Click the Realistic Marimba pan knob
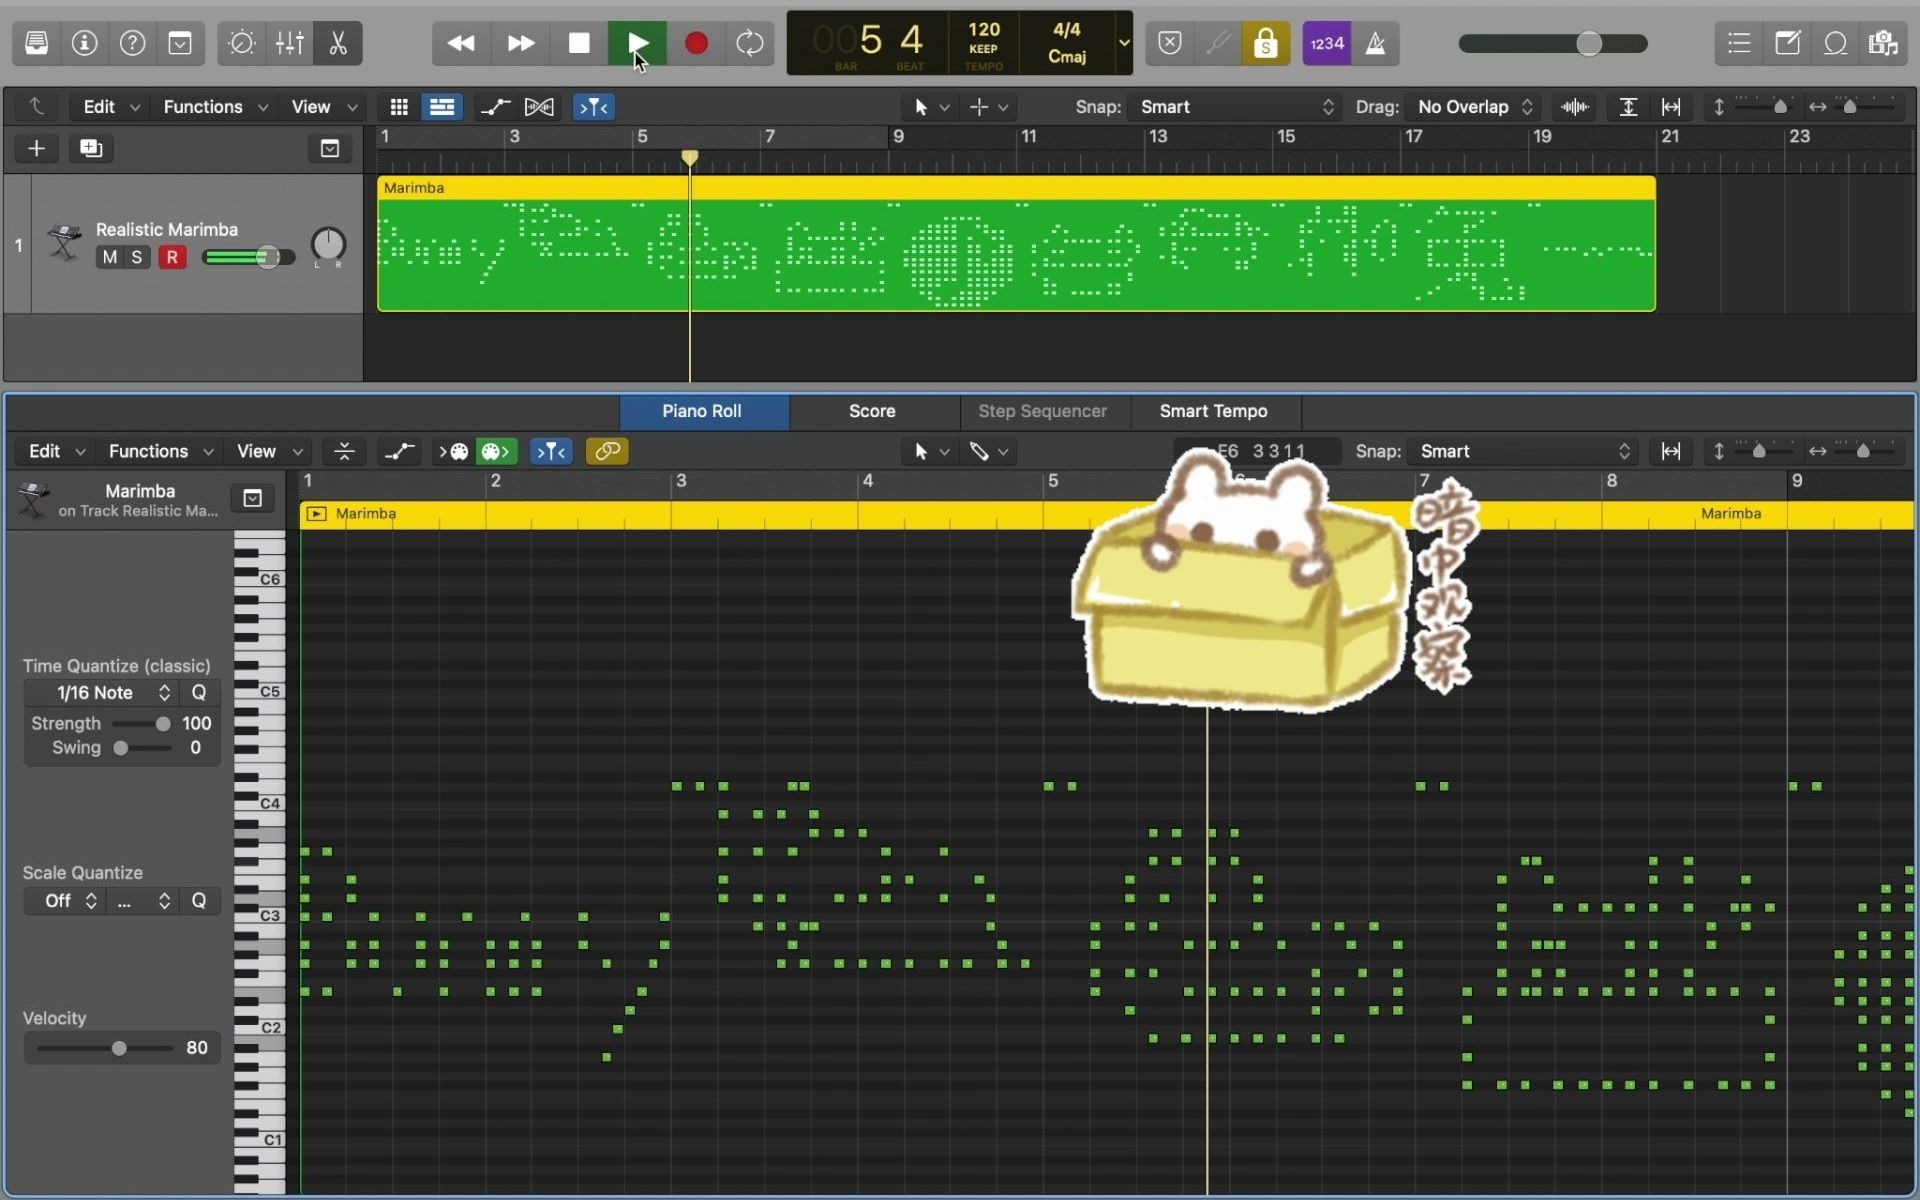This screenshot has height=1200, width=1920. 328,243
